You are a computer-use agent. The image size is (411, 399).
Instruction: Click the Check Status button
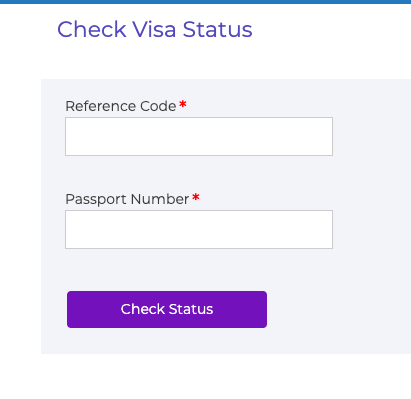[167, 309]
